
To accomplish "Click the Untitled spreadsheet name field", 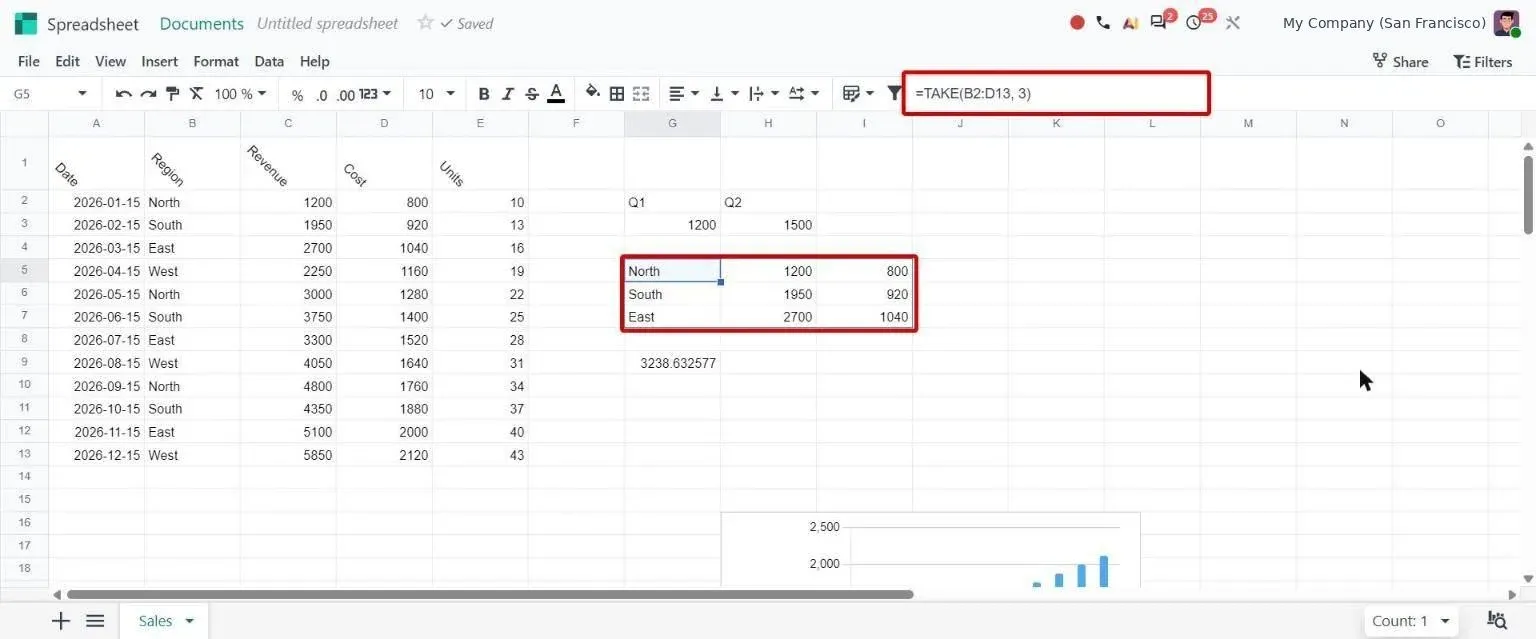I will (327, 23).
